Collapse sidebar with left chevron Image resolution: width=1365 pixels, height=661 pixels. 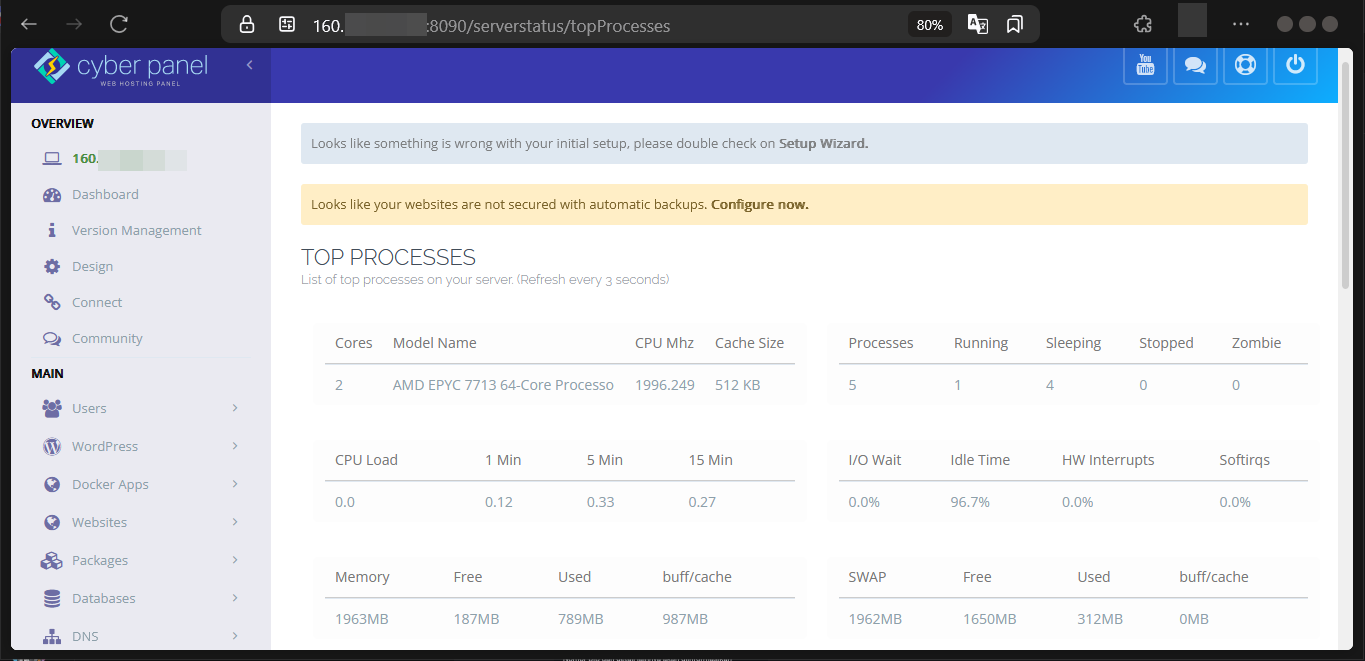(249, 65)
